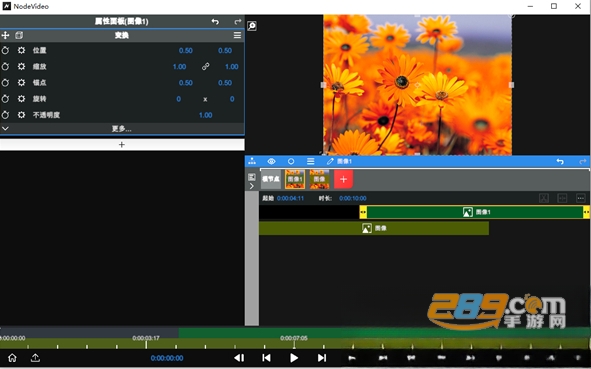The height and width of the screenshot is (369, 591).
Task: Click the magnifier zoom icon in preview
Action: (252, 26)
